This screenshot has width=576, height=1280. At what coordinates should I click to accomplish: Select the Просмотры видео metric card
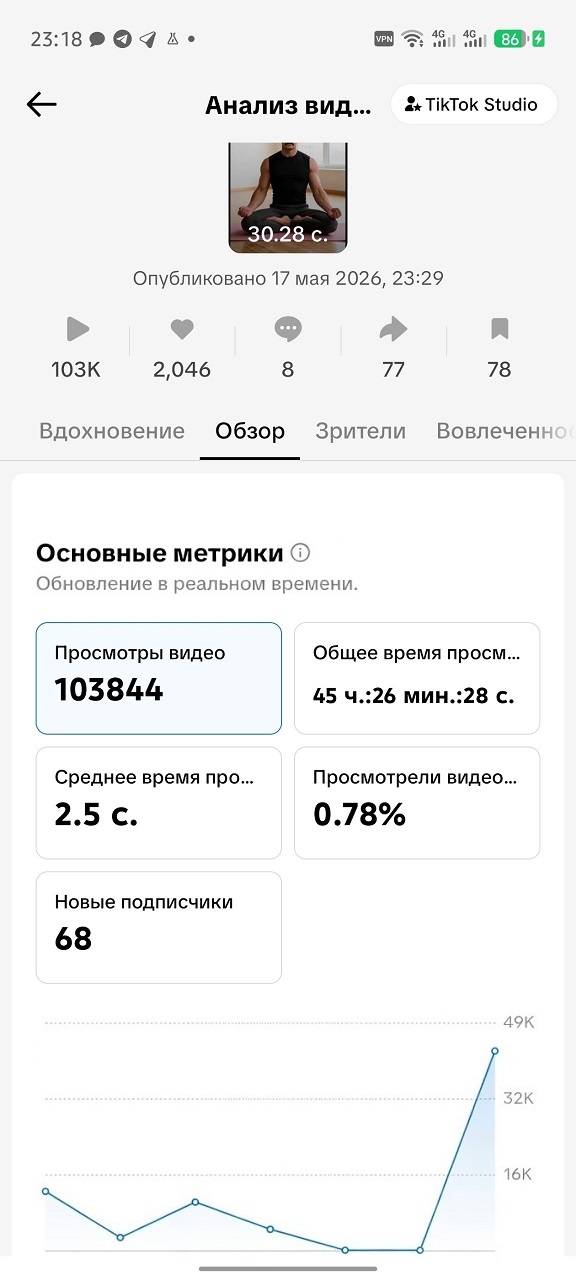point(159,678)
